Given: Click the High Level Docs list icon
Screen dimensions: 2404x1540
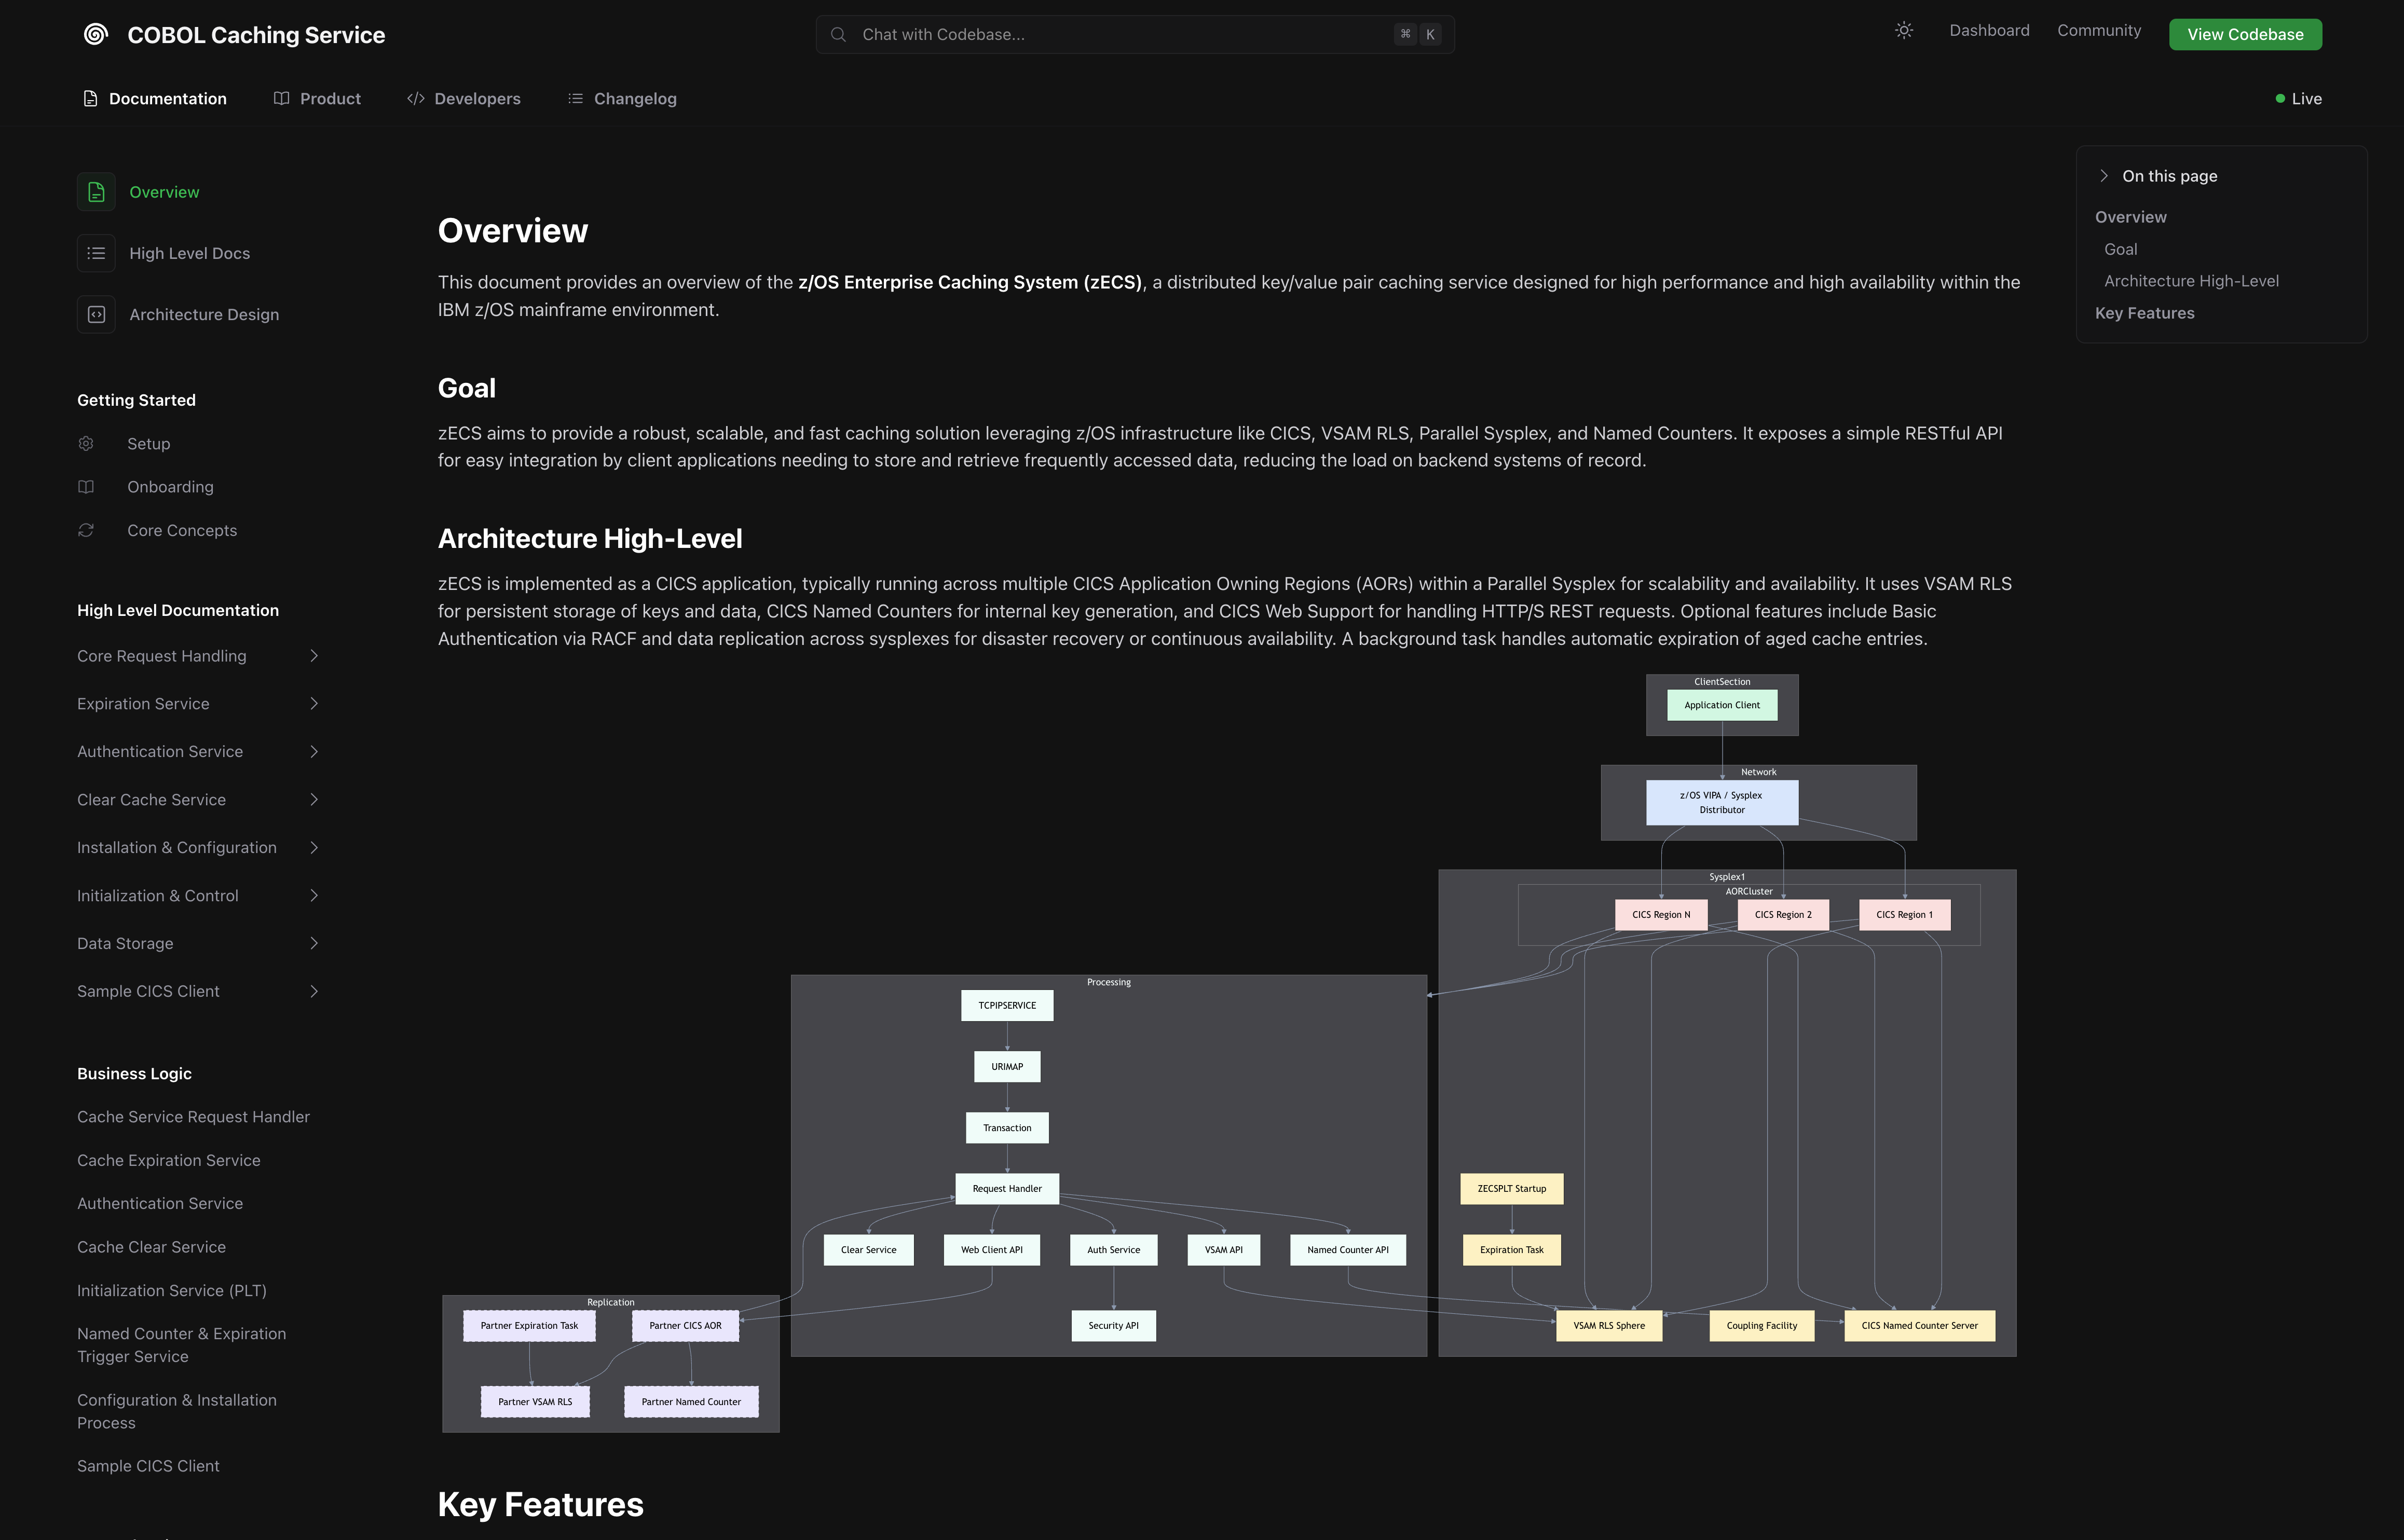Looking at the screenshot, I should point(96,253).
